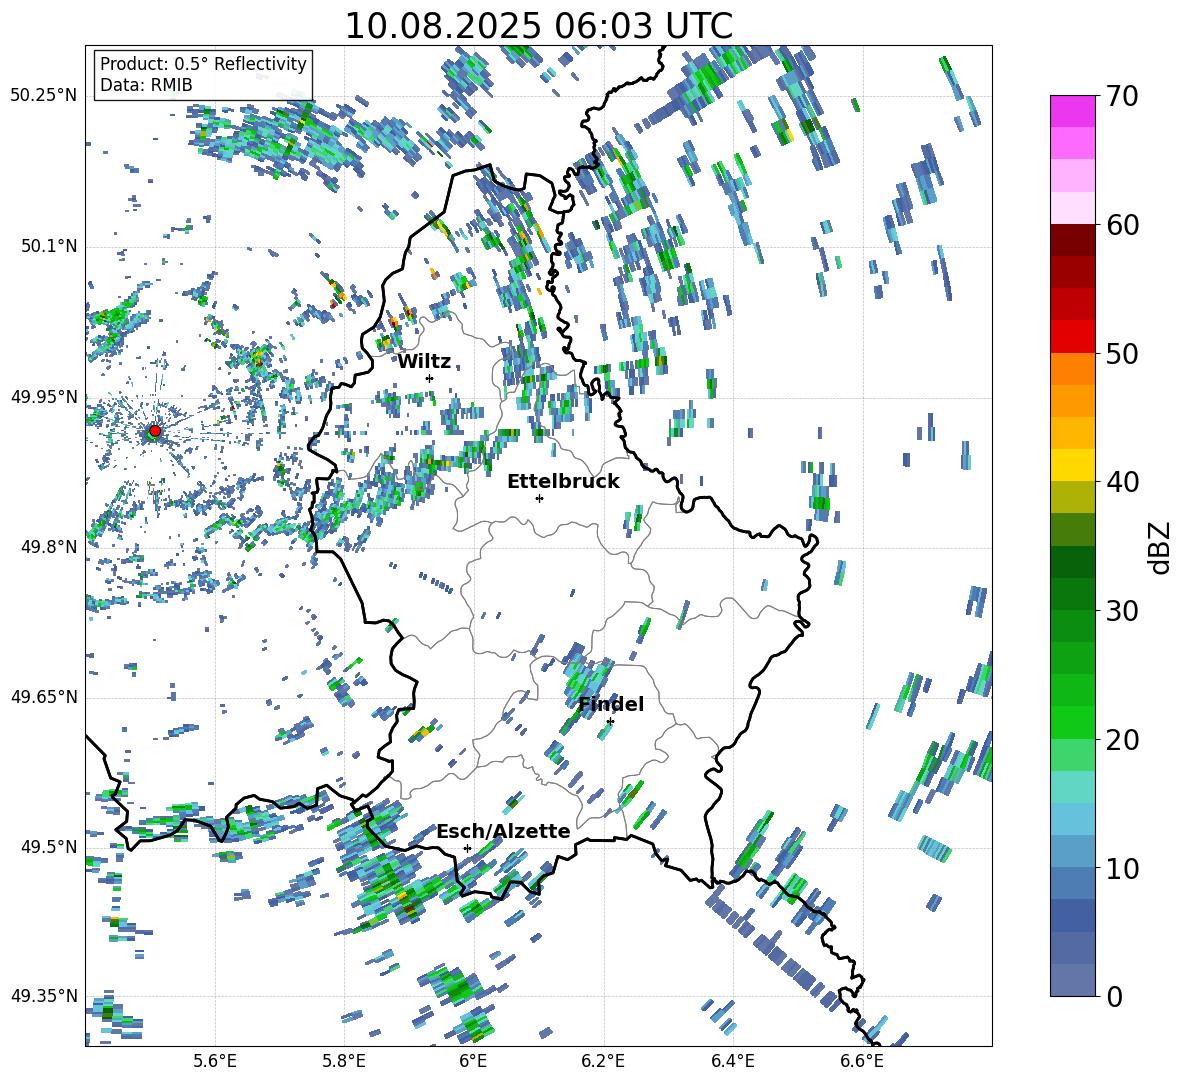Click the Esch/Alzette city label
Image resolution: width=1184 pixels, height=1081 pixels.
[x=503, y=832]
